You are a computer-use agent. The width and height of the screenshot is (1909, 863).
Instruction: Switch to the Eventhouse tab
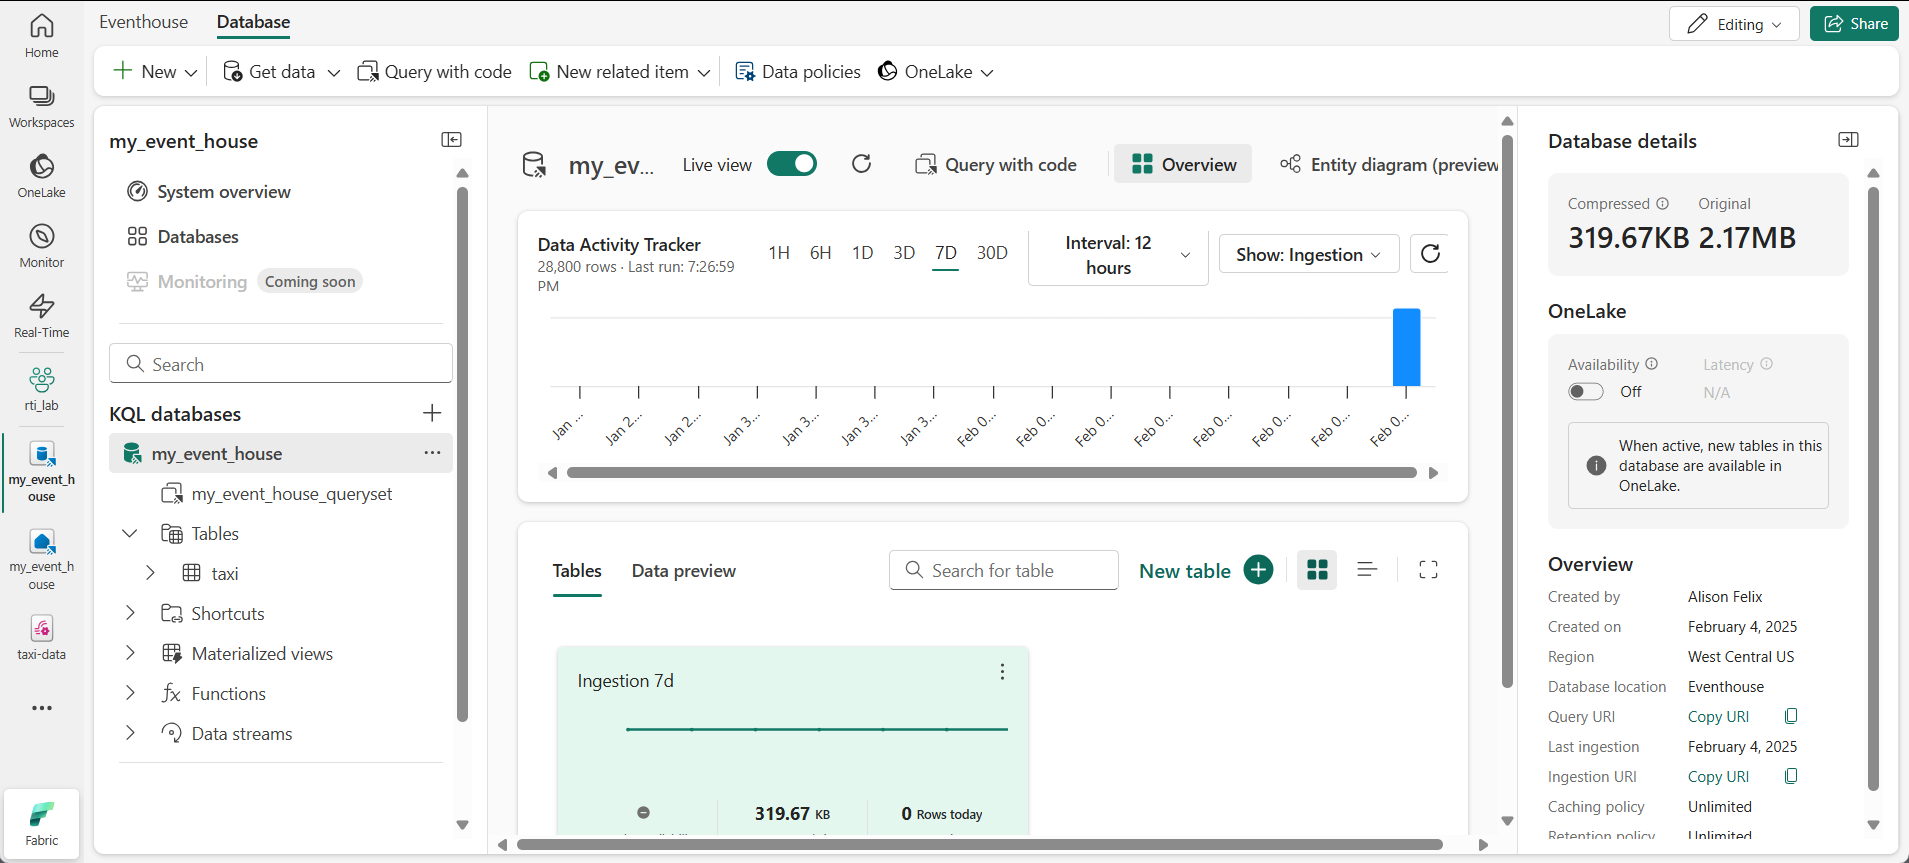click(x=143, y=22)
